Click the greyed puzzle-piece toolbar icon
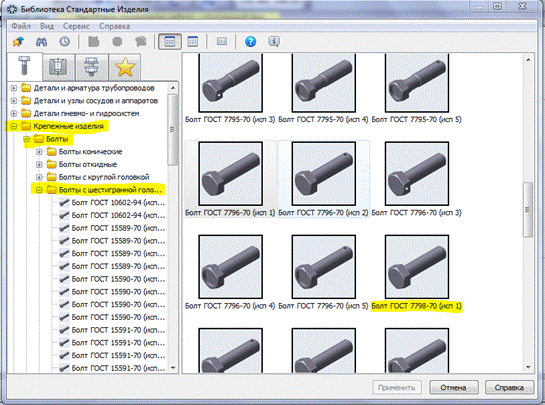The width and height of the screenshot is (545, 405). click(x=93, y=42)
